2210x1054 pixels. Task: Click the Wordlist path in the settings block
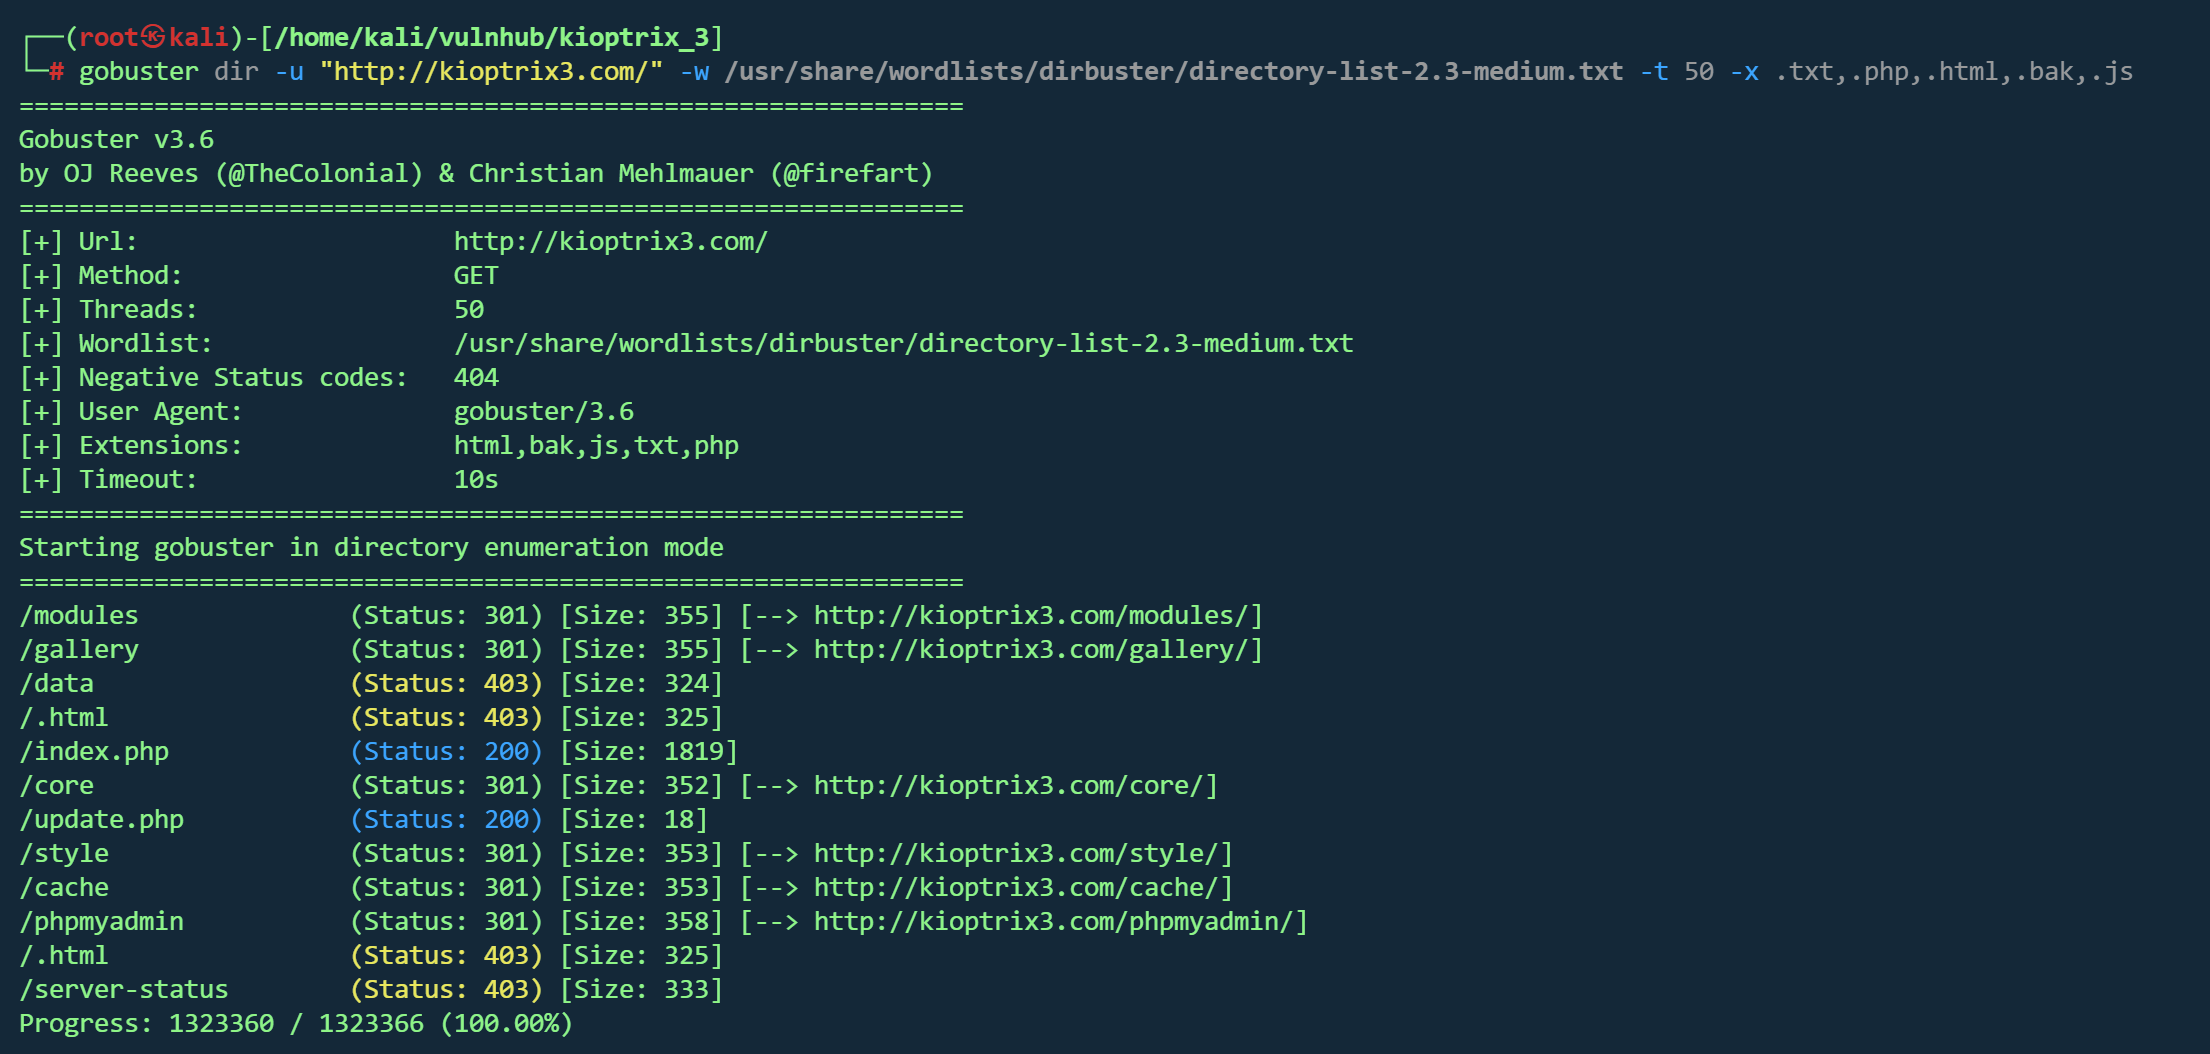coord(902,343)
